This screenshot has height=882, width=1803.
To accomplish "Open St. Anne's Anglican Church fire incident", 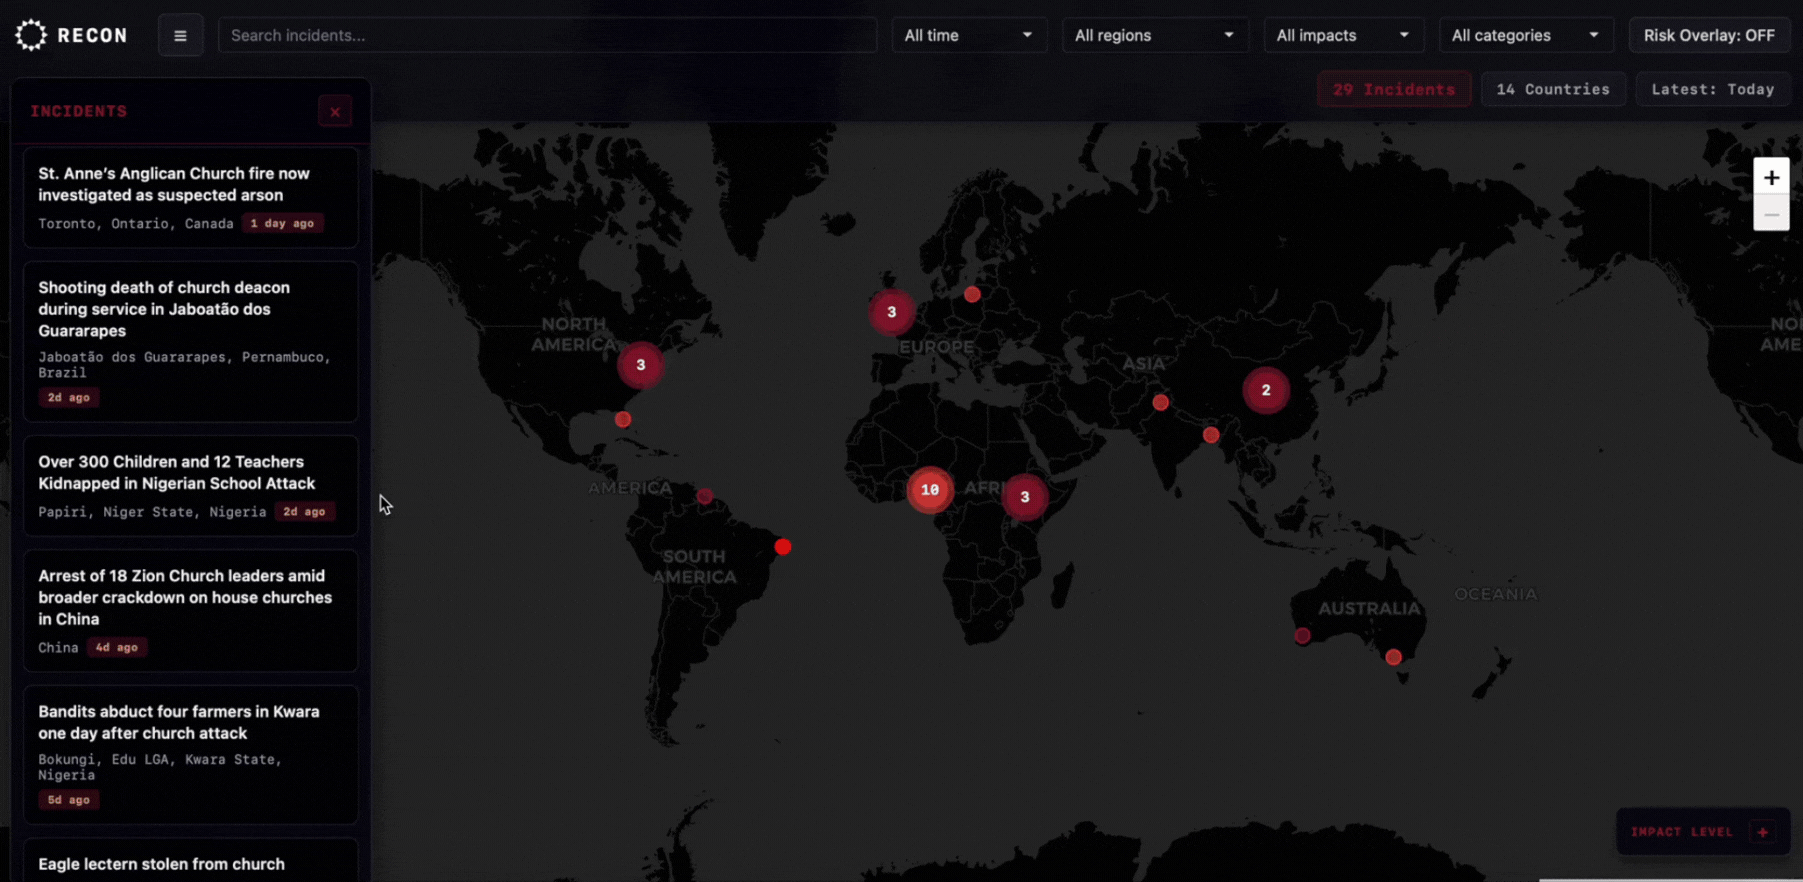I will point(190,197).
